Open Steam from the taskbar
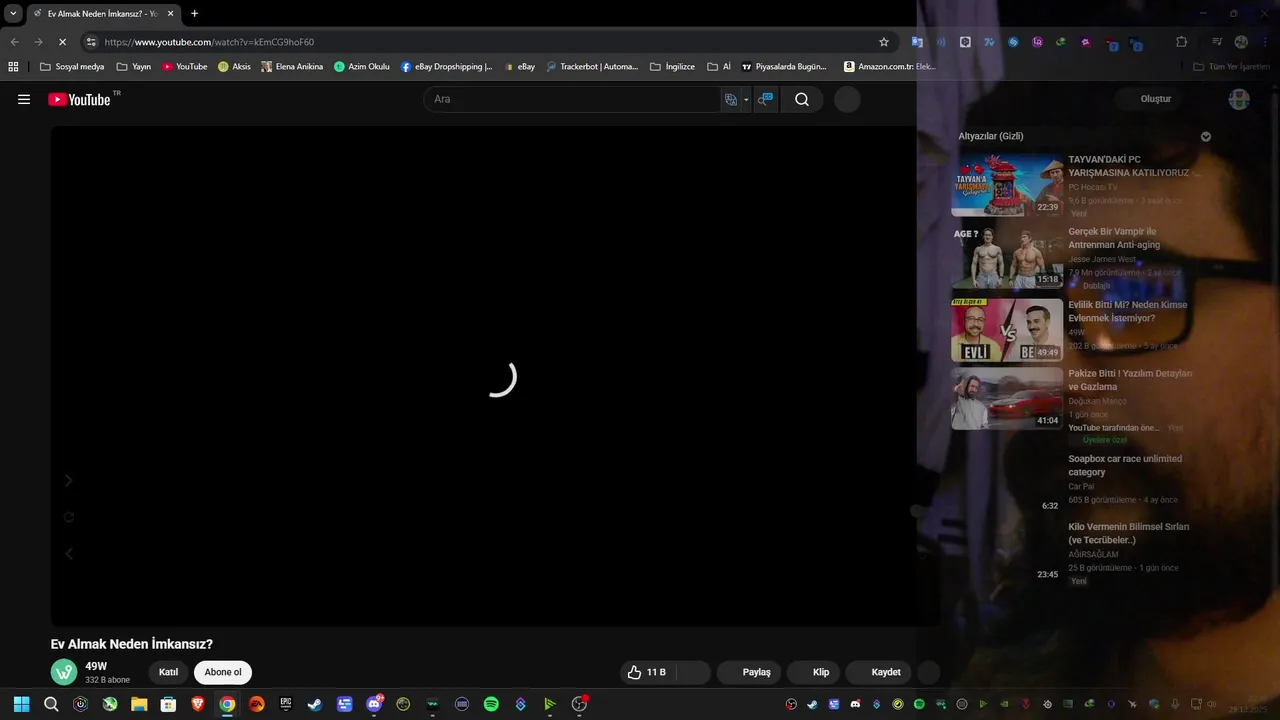1280x720 pixels. point(315,704)
